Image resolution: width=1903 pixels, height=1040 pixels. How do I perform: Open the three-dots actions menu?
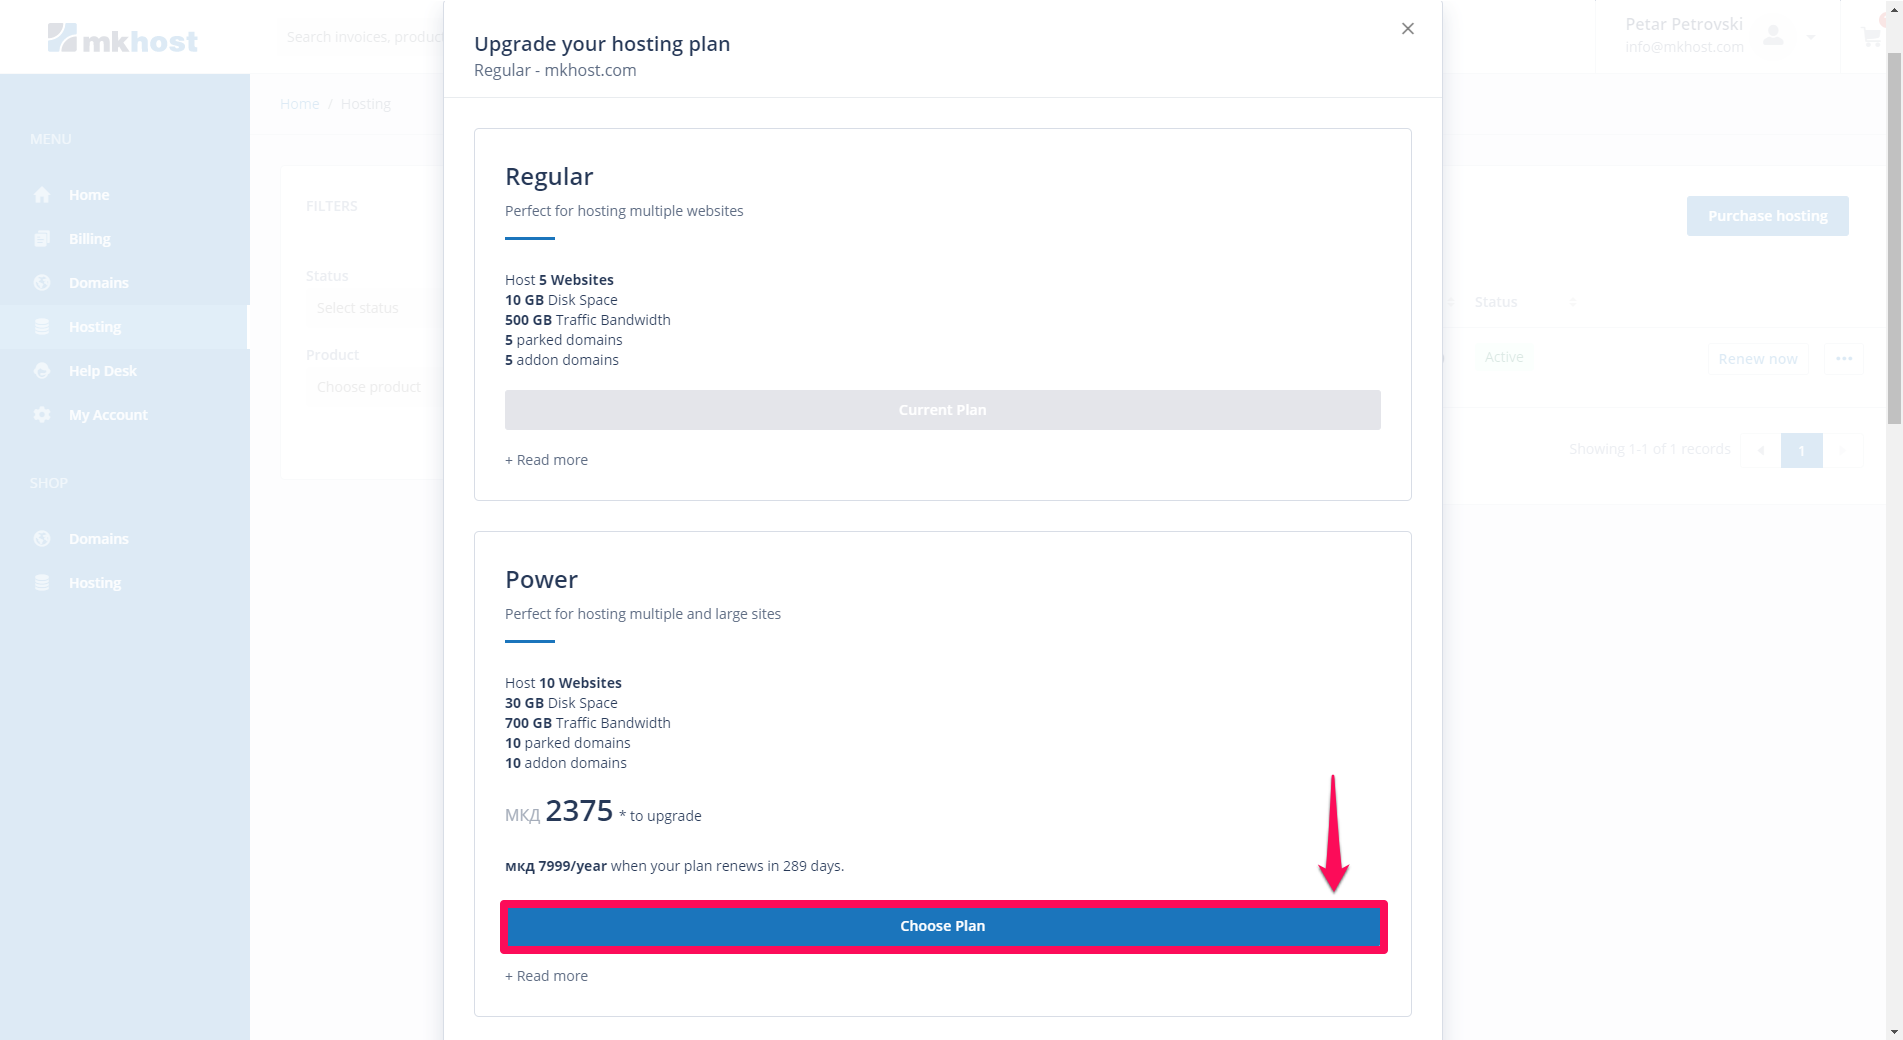pyautogui.click(x=1843, y=359)
